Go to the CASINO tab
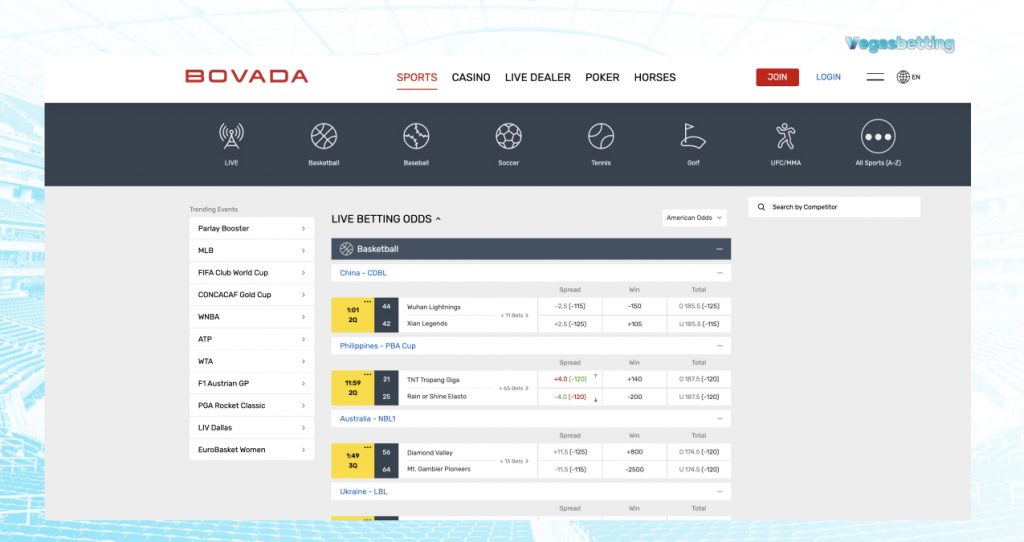 pyautogui.click(x=471, y=77)
